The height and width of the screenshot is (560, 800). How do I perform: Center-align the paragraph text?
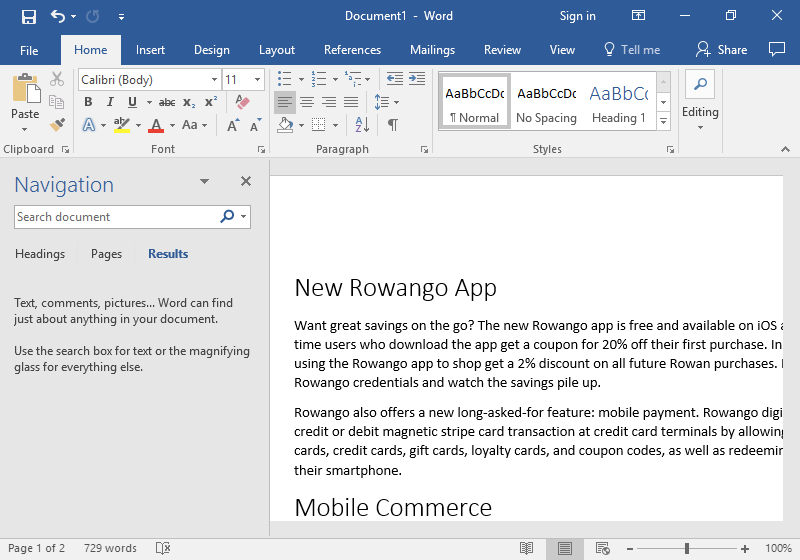[x=307, y=102]
